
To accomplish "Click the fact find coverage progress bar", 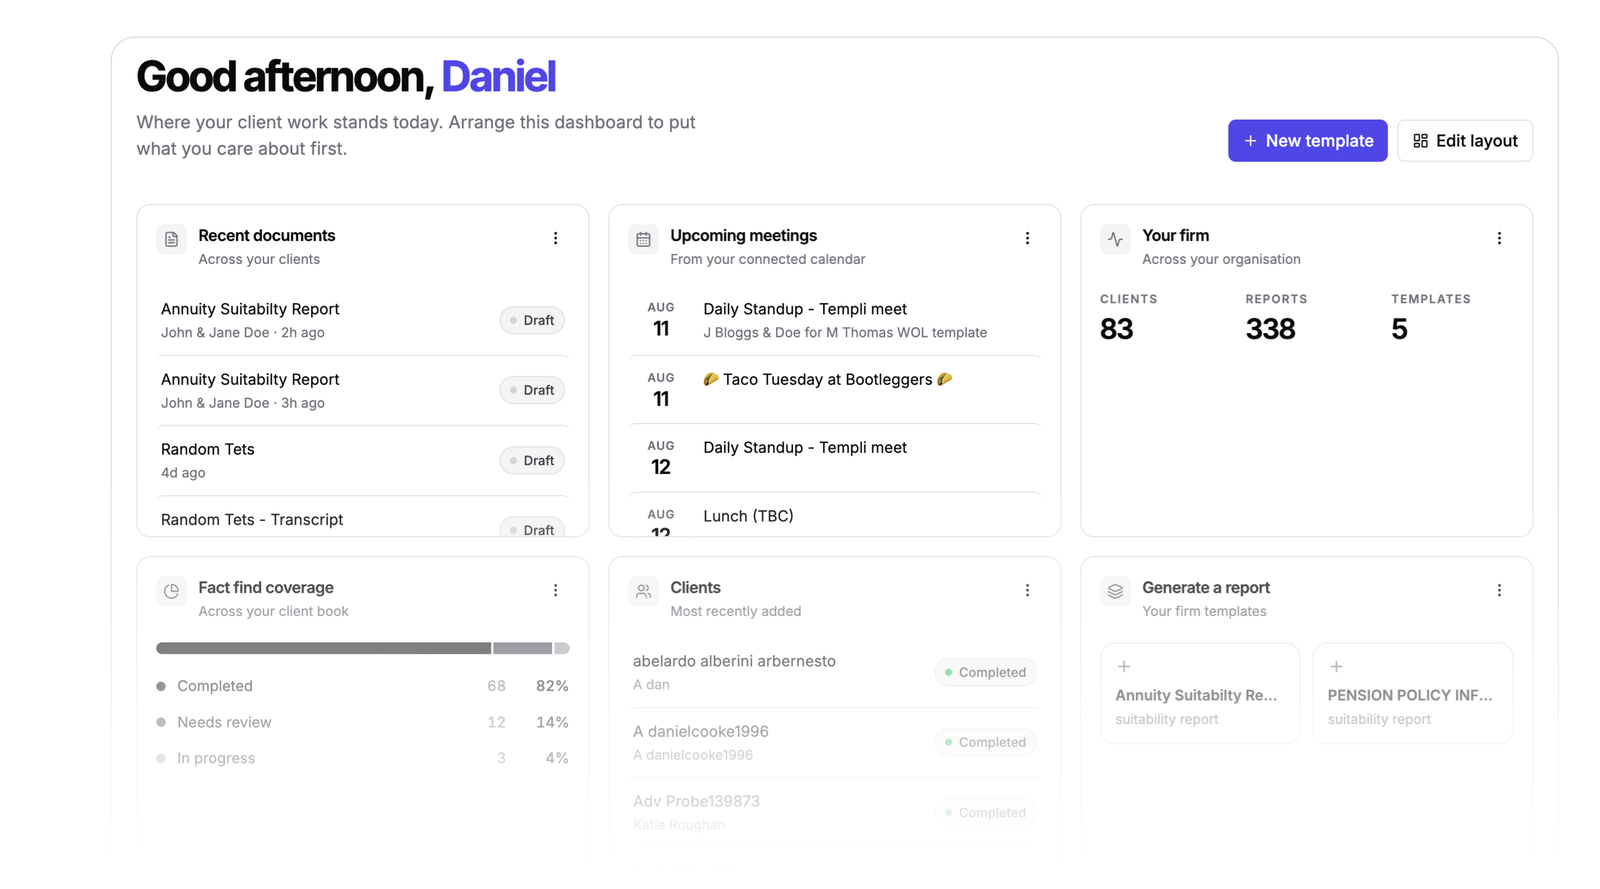I will (x=363, y=648).
